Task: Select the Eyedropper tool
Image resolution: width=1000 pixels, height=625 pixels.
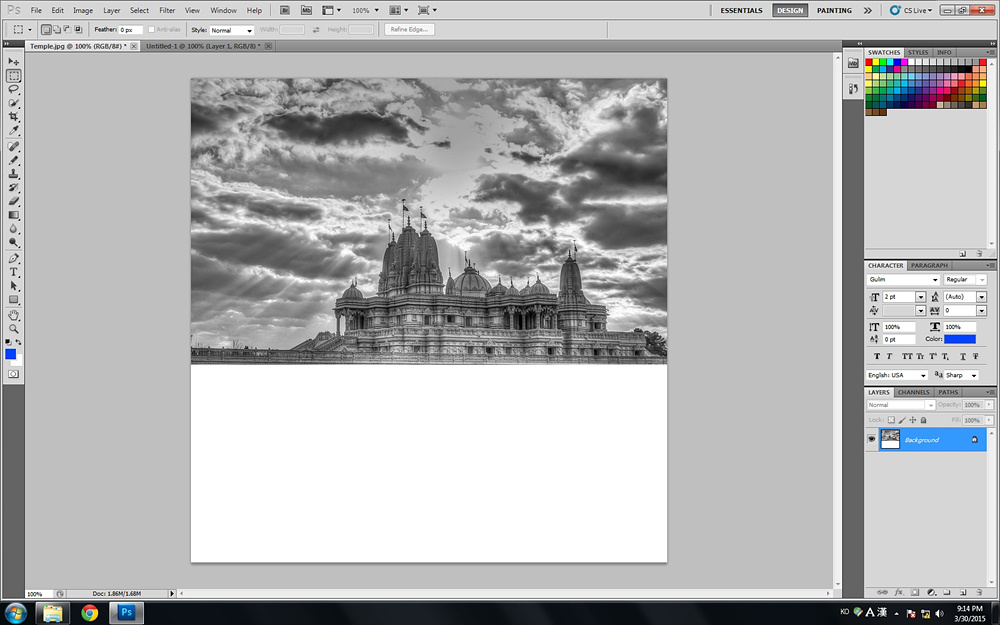Action: [x=14, y=131]
